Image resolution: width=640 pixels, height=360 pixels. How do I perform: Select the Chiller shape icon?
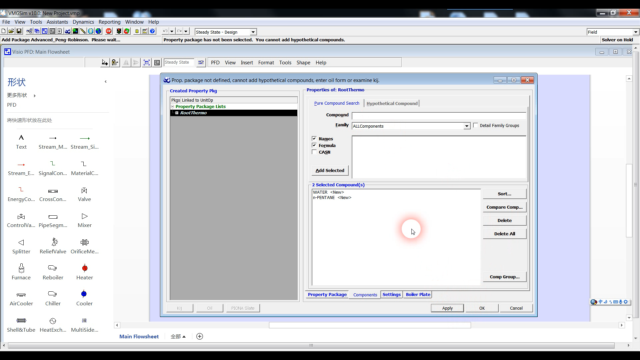click(53, 294)
